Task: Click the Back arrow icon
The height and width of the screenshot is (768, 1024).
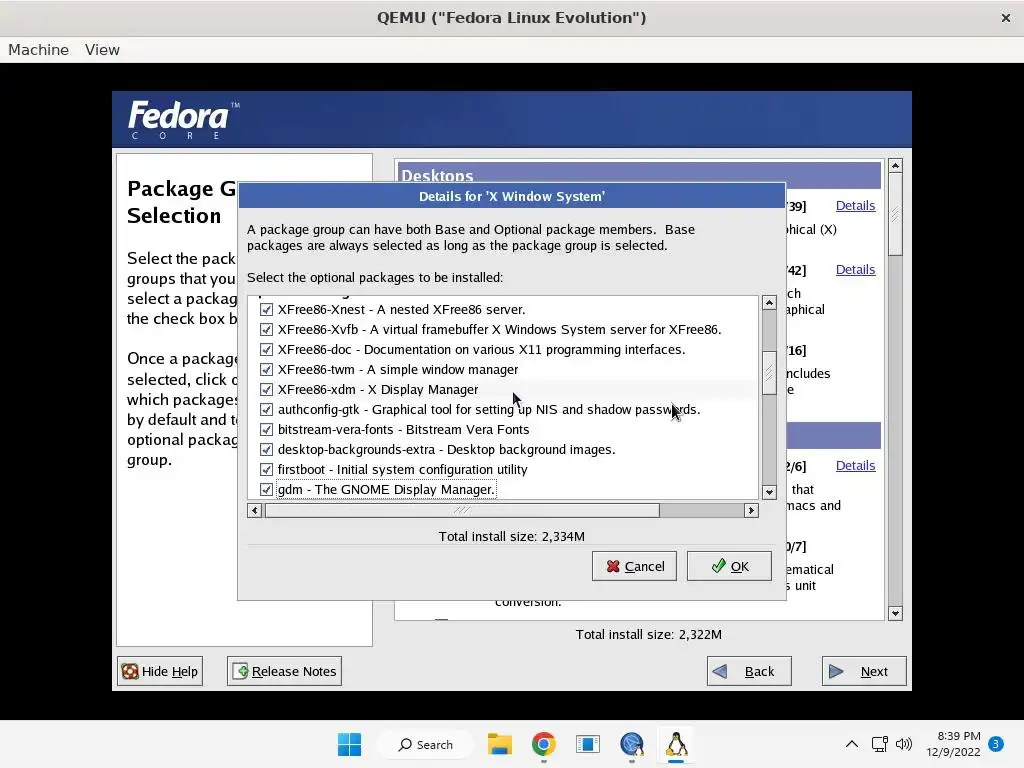Action: (x=720, y=671)
